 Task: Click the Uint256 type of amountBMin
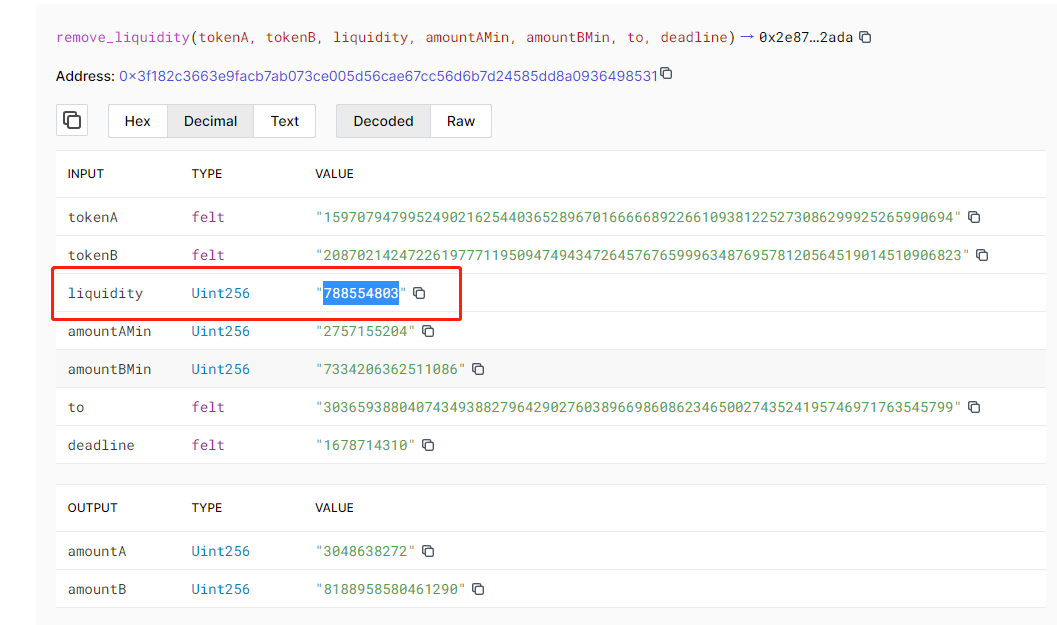220,369
